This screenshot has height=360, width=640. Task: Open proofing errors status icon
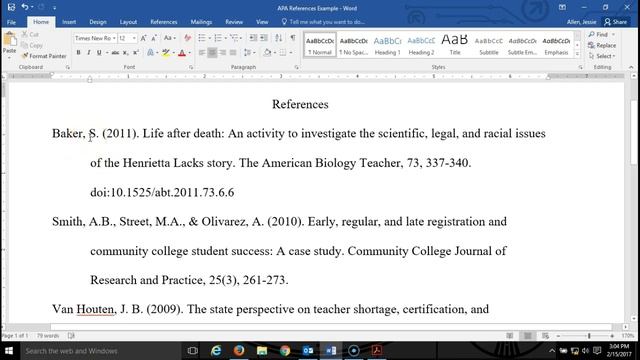71,336
